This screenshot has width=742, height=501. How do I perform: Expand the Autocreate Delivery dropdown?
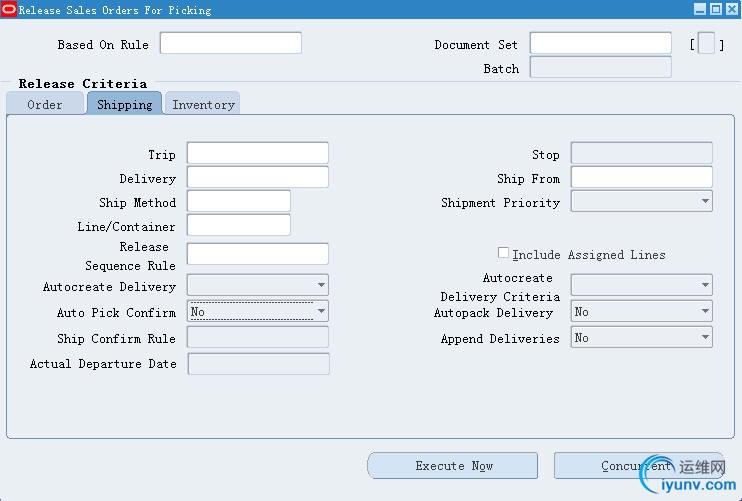pyautogui.click(x=258, y=285)
